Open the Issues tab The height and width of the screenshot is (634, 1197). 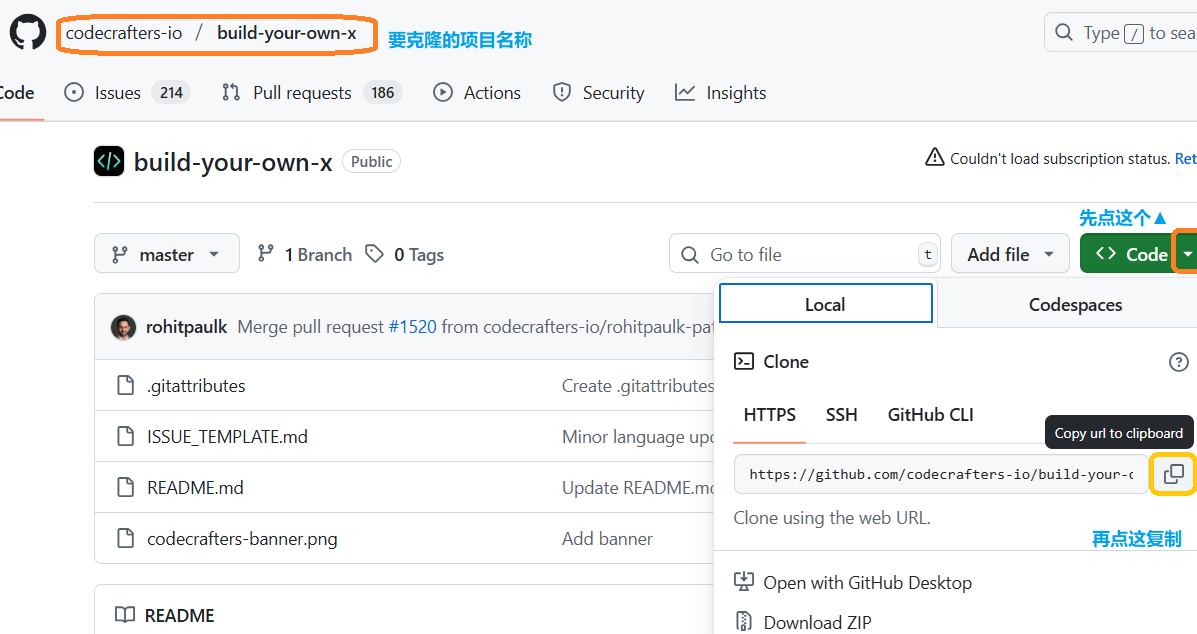pos(127,93)
